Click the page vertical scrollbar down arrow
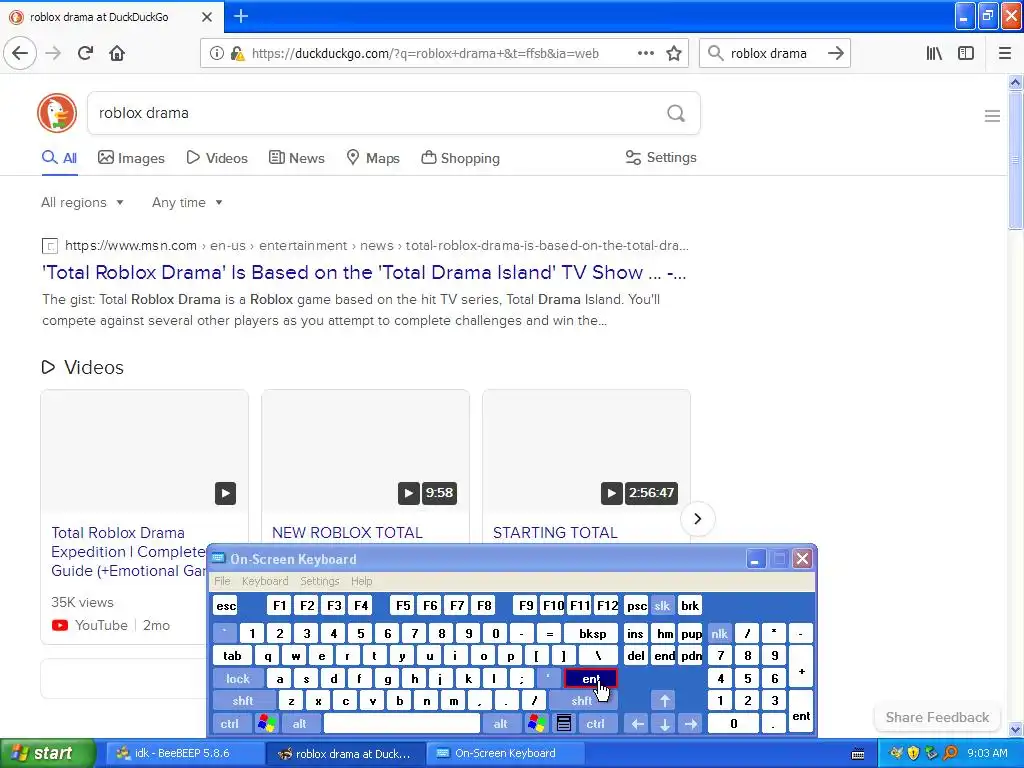Image resolution: width=1024 pixels, height=768 pixels. point(1015,729)
